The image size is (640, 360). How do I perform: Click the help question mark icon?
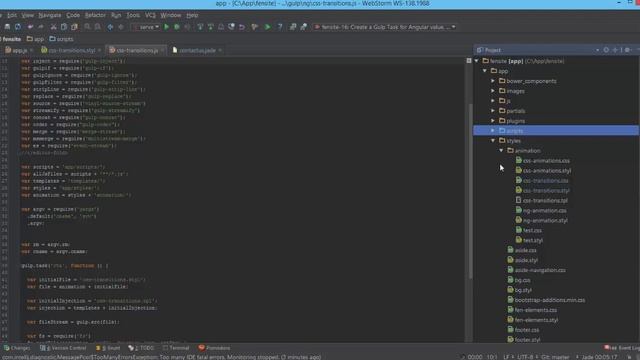coord(280,27)
